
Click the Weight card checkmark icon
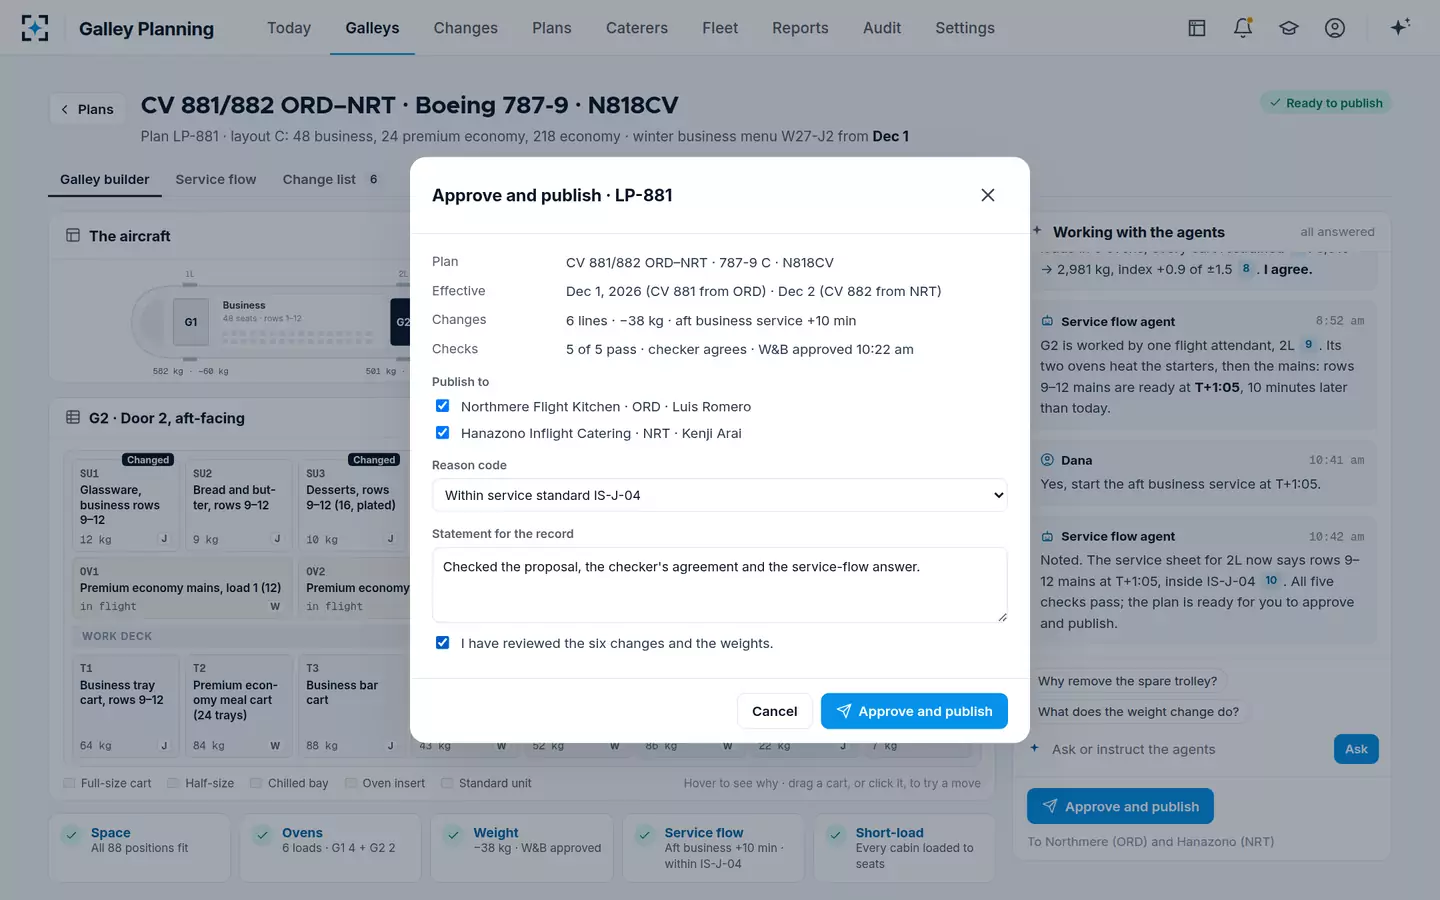[x=453, y=835]
